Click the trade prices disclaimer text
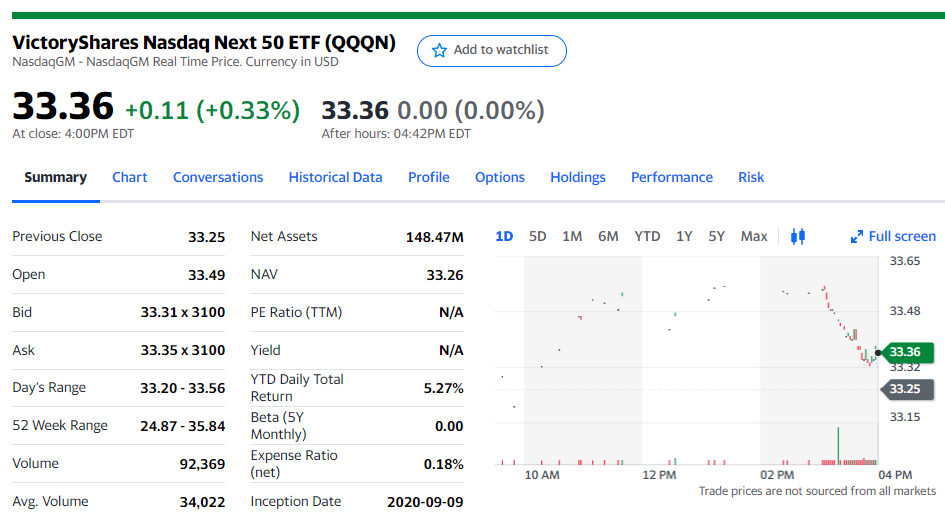The image size is (945, 520). 817,491
